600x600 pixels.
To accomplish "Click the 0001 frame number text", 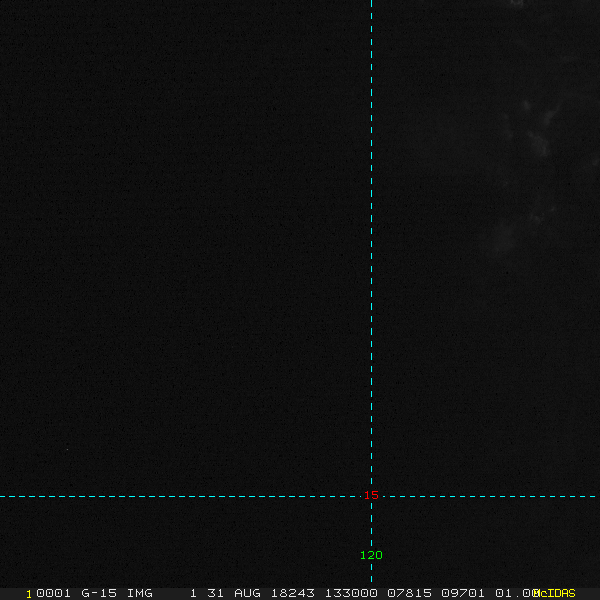I will coord(54,593).
